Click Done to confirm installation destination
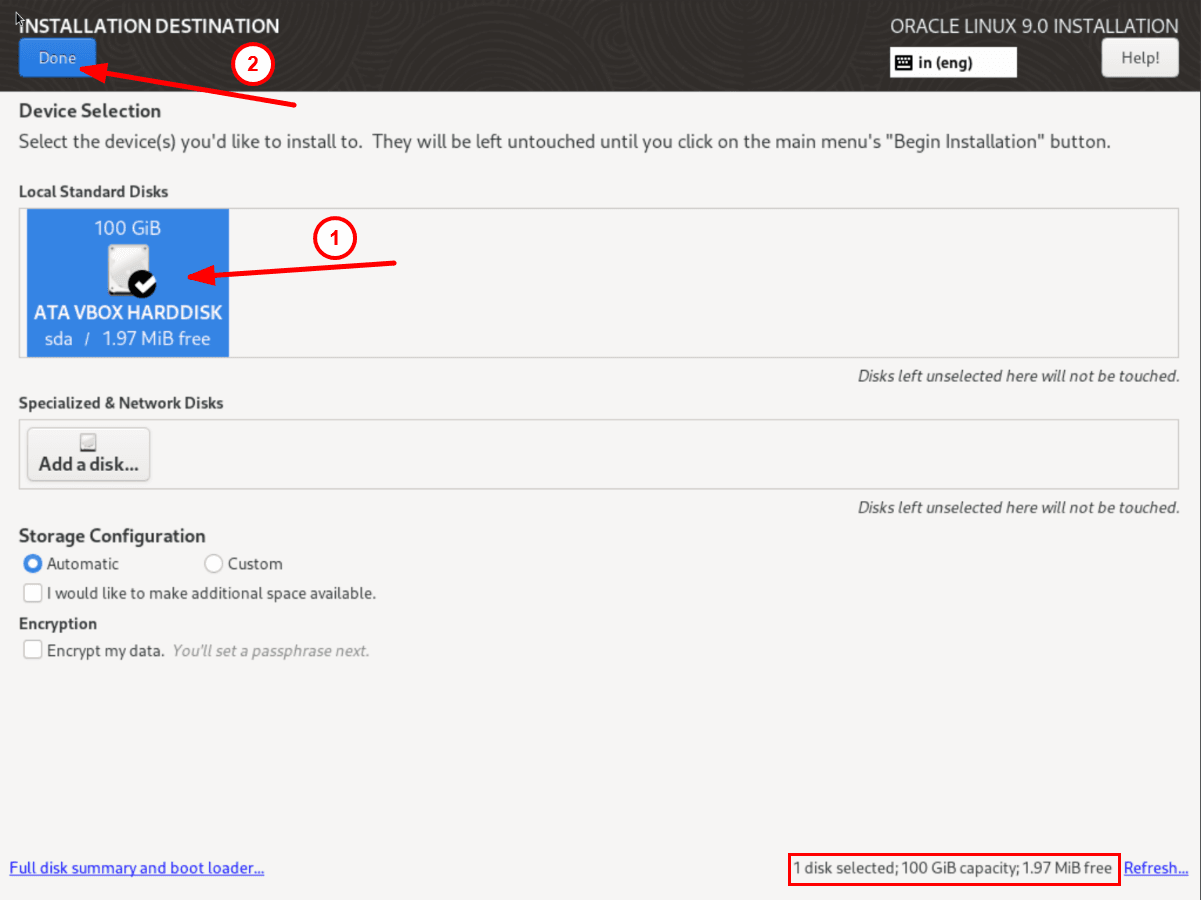 click(x=57, y=57)
